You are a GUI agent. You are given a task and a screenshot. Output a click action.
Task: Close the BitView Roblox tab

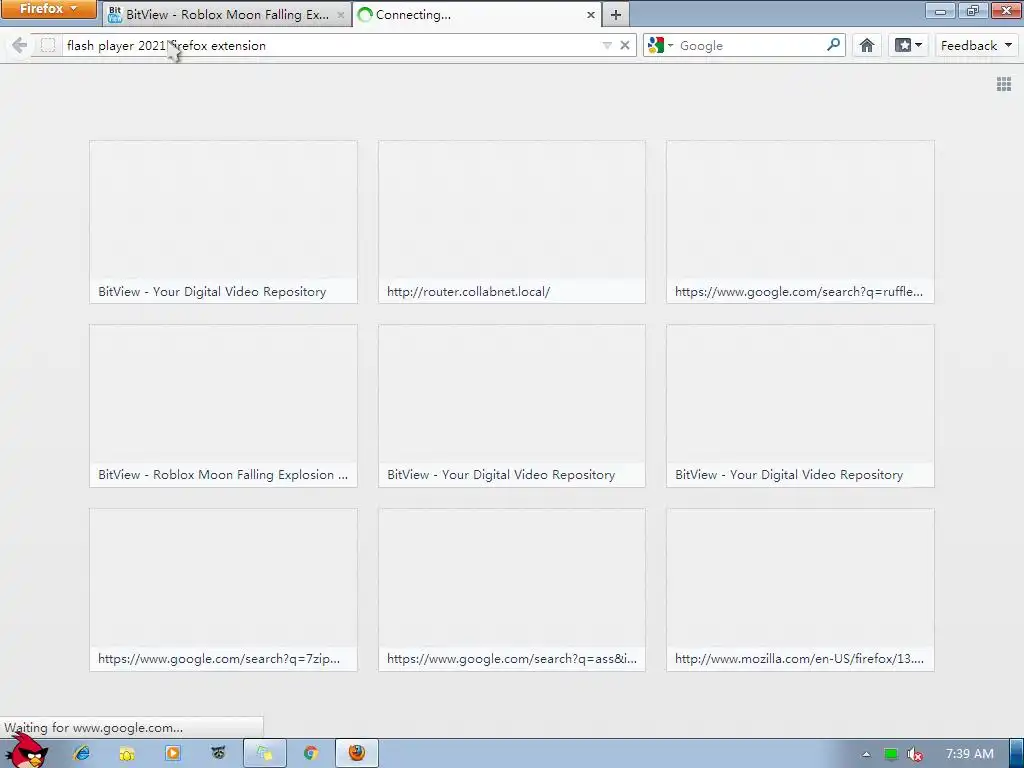pyautogui.click(x=340, y=14)
